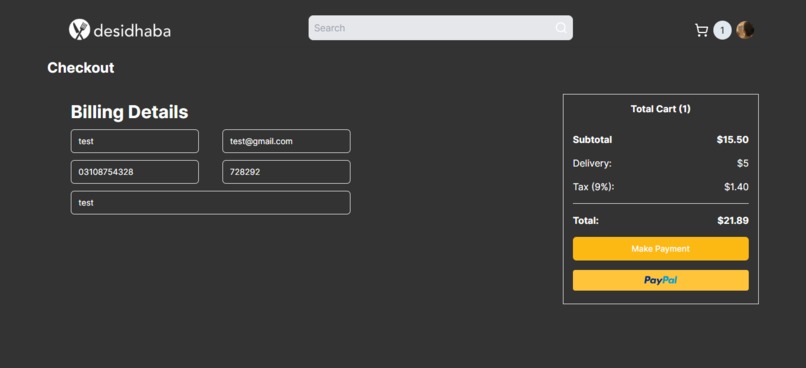
Task: Click the cart count badge showing 1
Action: [x=722, y=30]
